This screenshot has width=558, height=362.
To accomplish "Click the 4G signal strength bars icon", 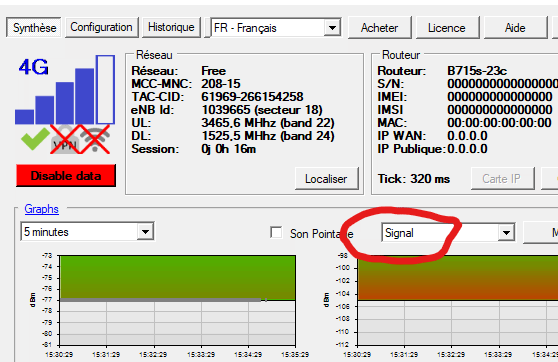I will tap(65, 89).
